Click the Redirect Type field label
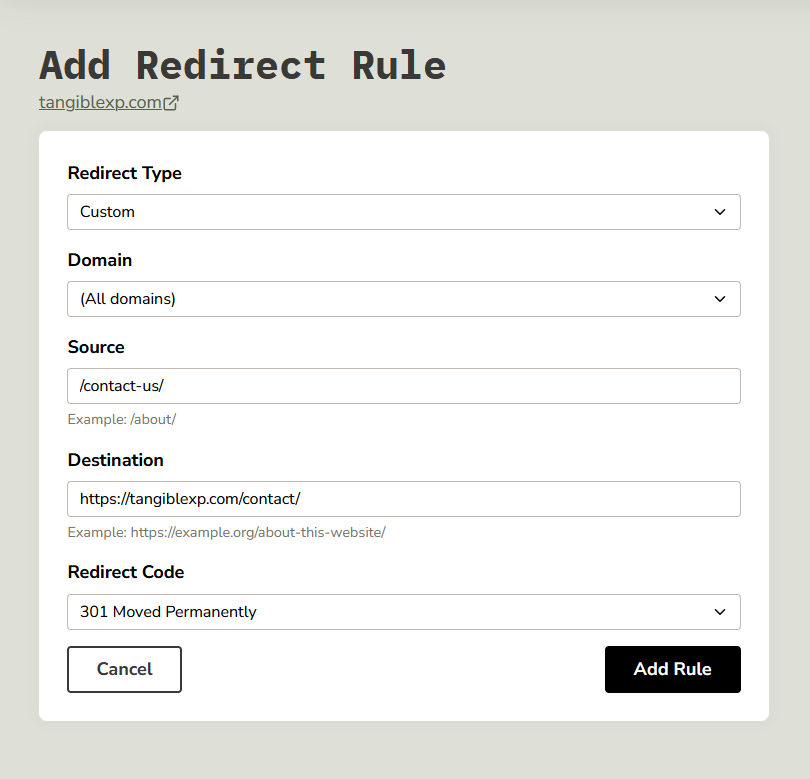Viewport: 810px width, 779px height. (x=124, y=173)
